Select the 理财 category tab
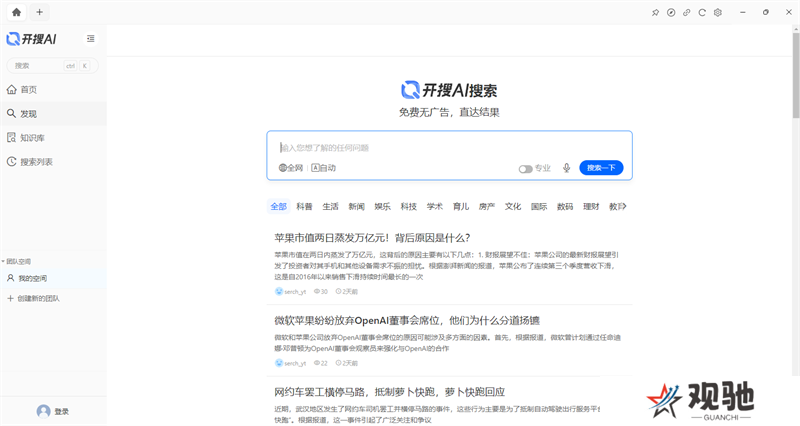Screen dimensions: 800x426 tap(591, 206)
